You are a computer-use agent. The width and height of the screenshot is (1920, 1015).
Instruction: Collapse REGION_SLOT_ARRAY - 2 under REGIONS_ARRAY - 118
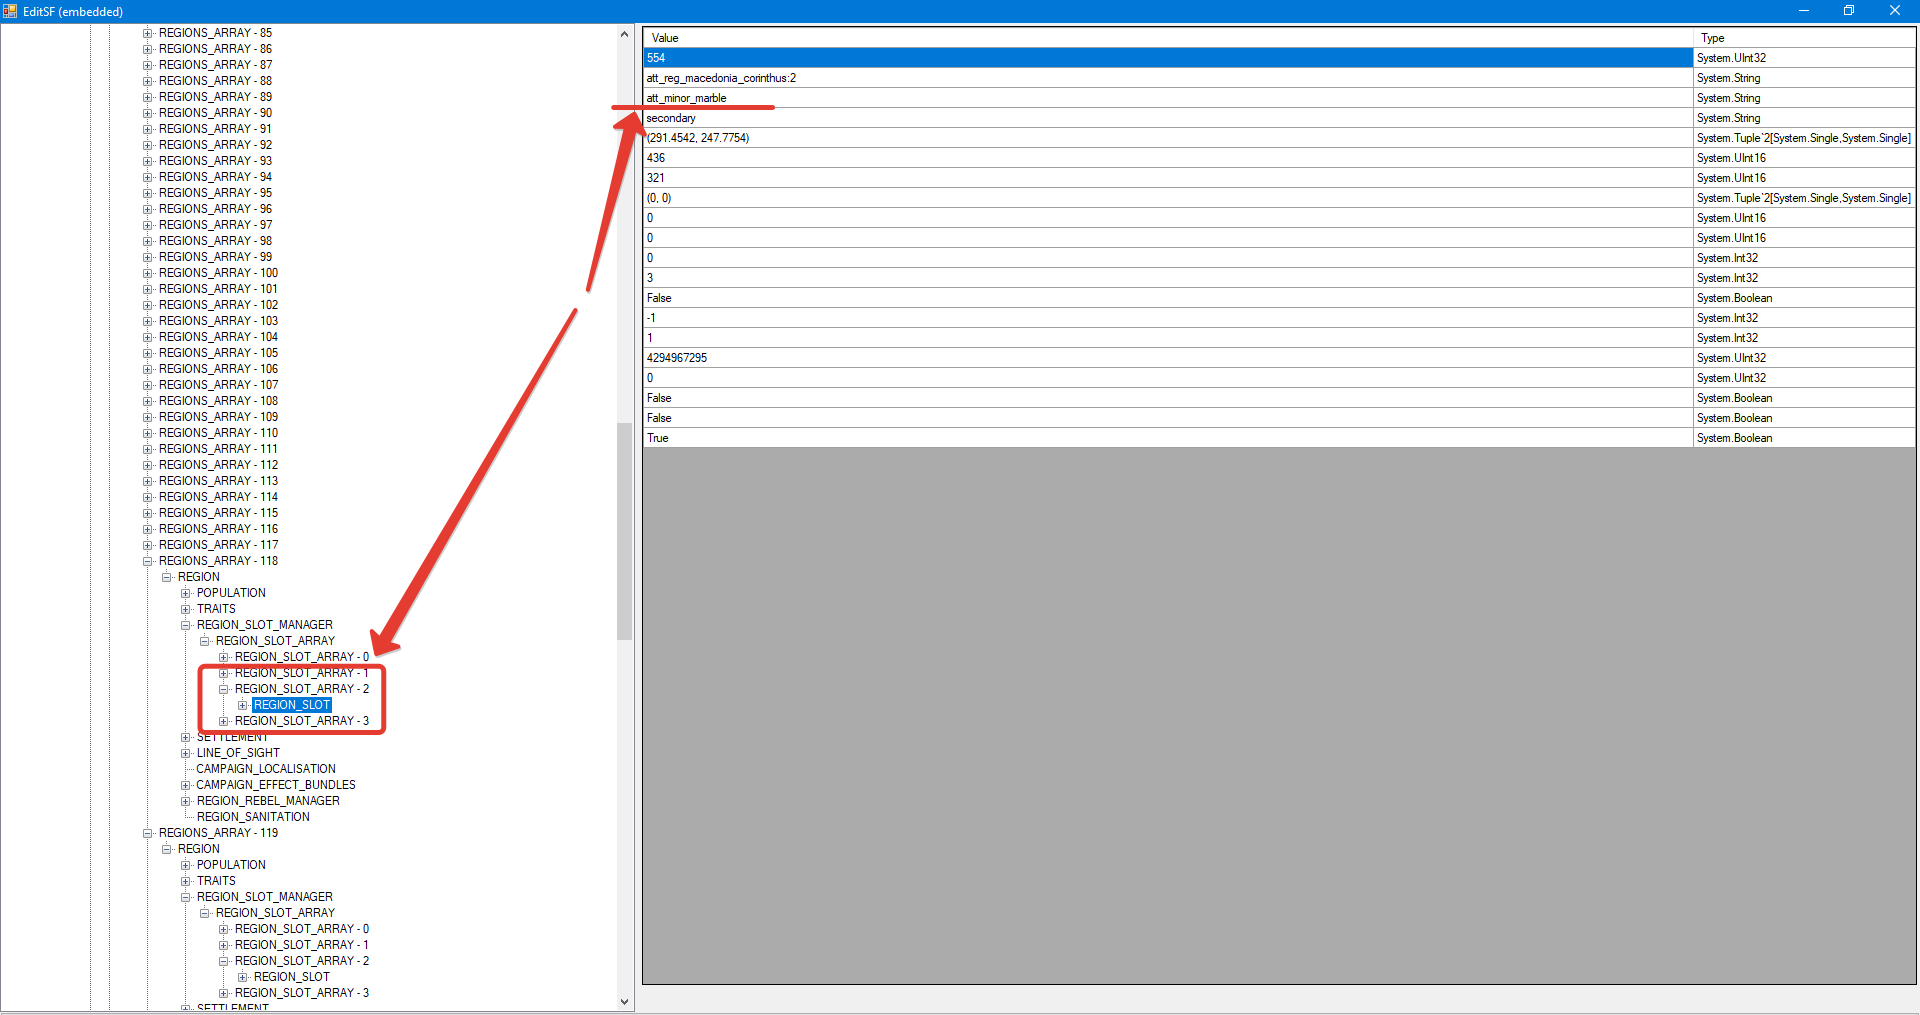[224, 689]
